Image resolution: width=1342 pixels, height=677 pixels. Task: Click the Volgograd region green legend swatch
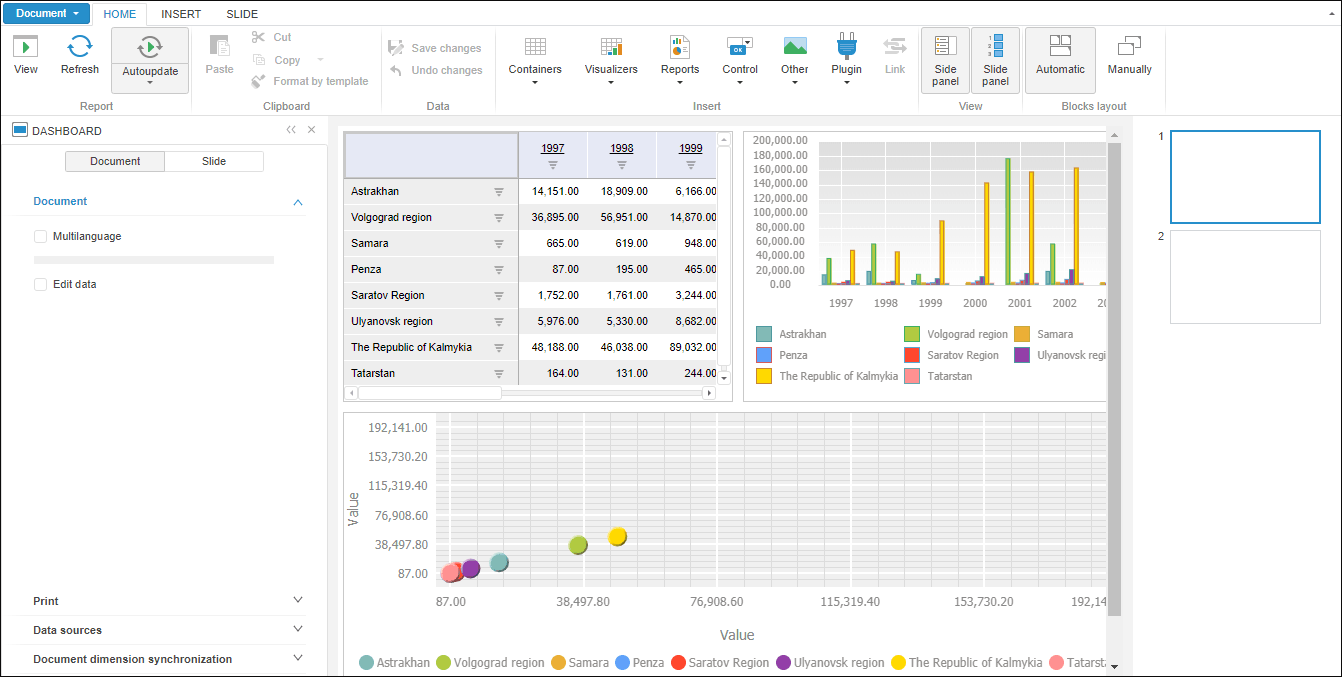(912, 334)
